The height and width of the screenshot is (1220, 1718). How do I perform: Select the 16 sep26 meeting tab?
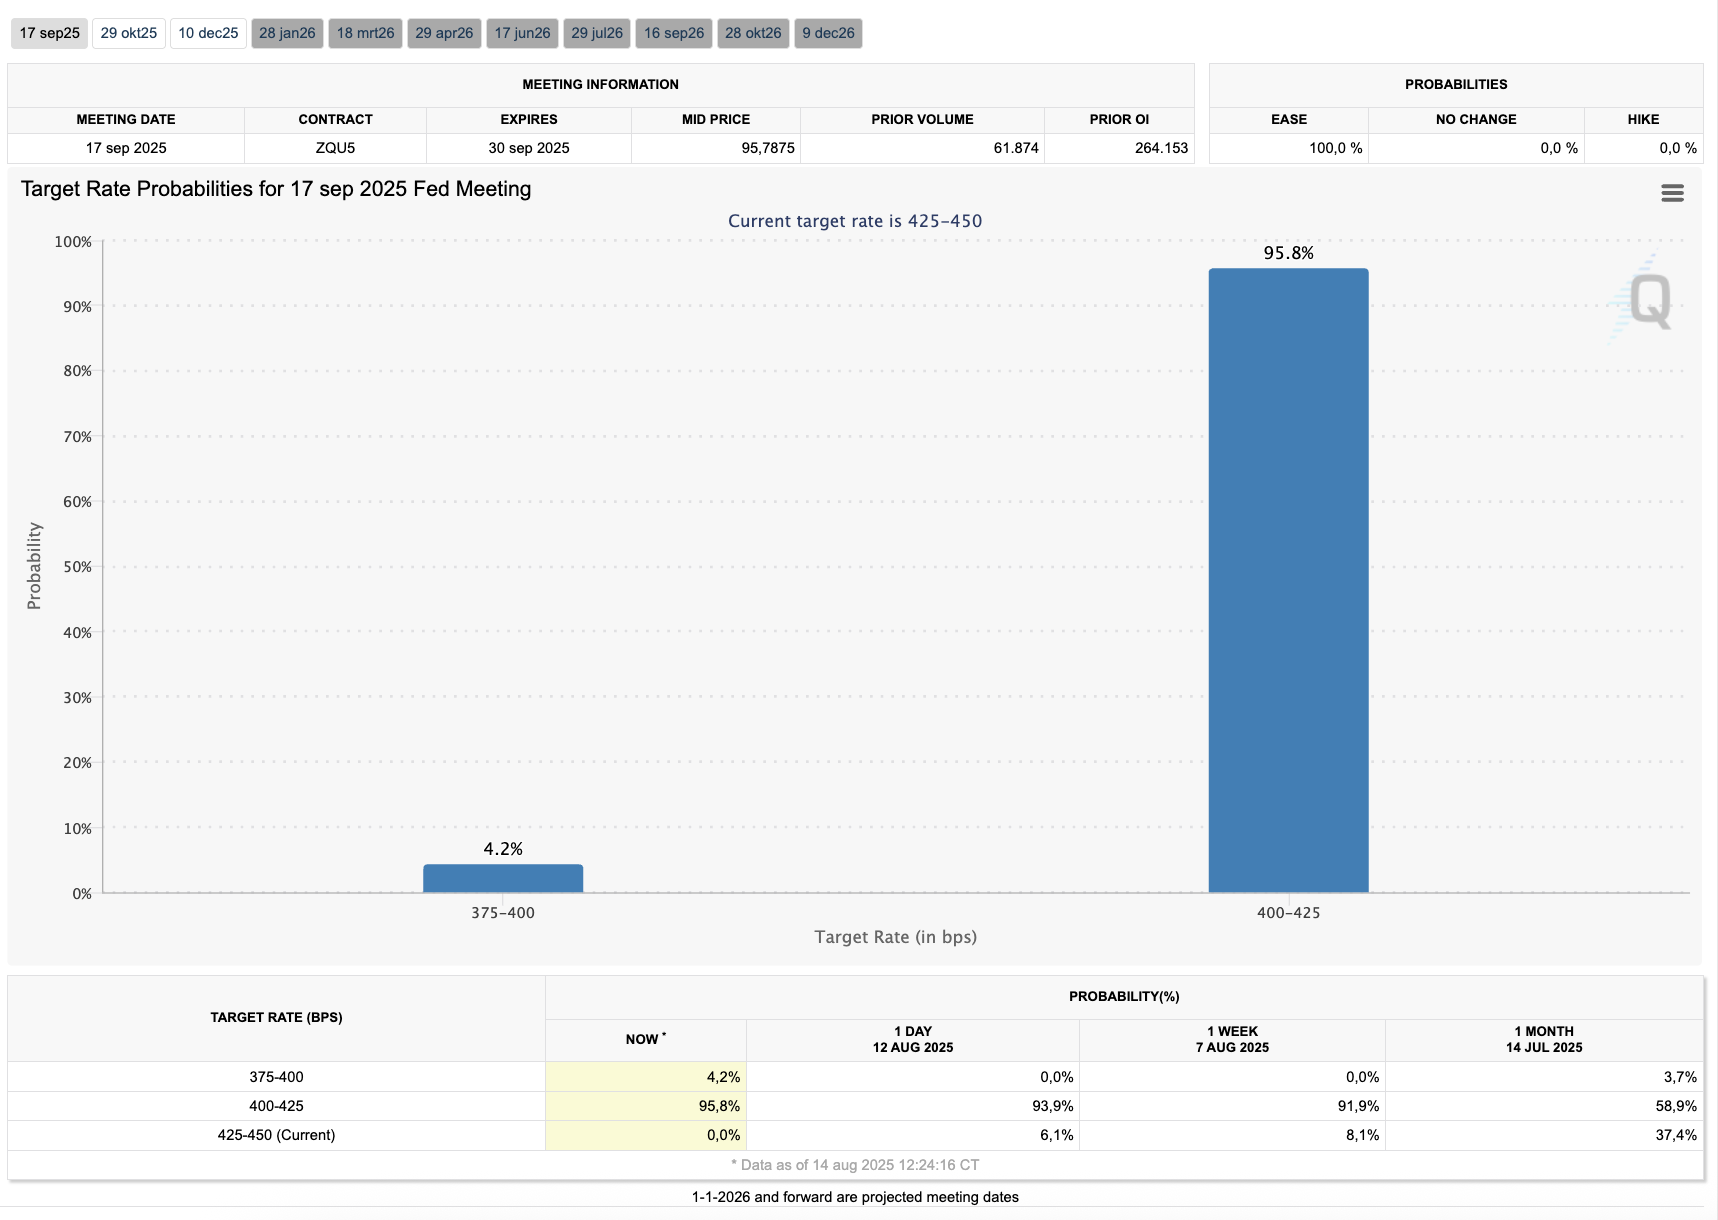(674, 33)
